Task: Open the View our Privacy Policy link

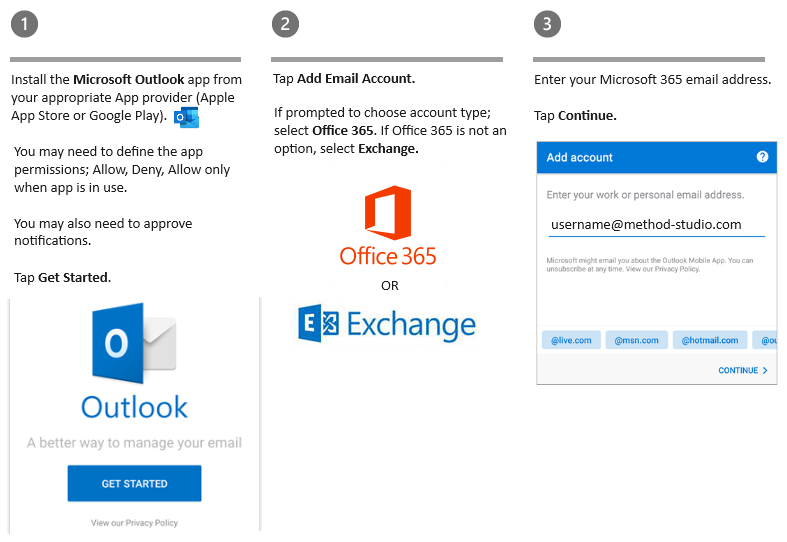Action: 135,523
